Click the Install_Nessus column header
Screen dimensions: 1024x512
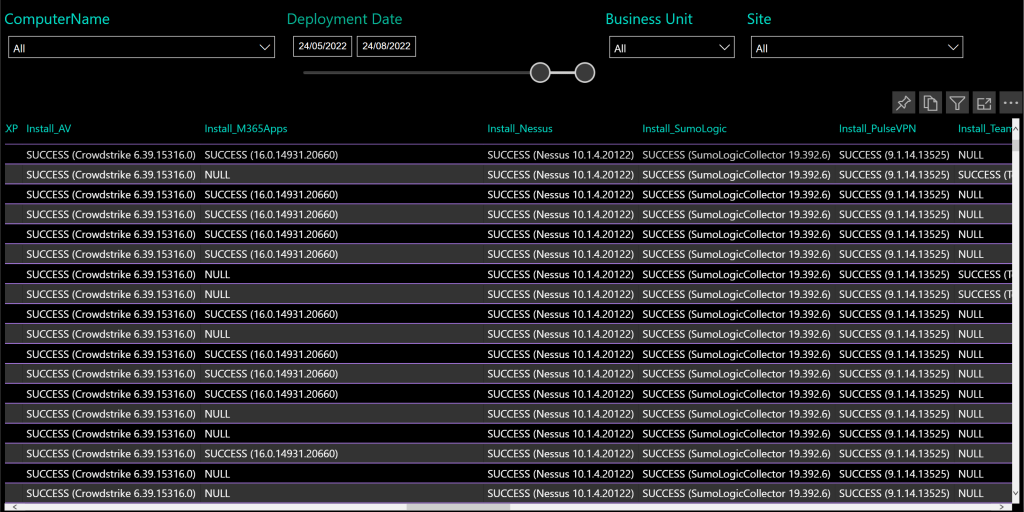click(520, 129)
